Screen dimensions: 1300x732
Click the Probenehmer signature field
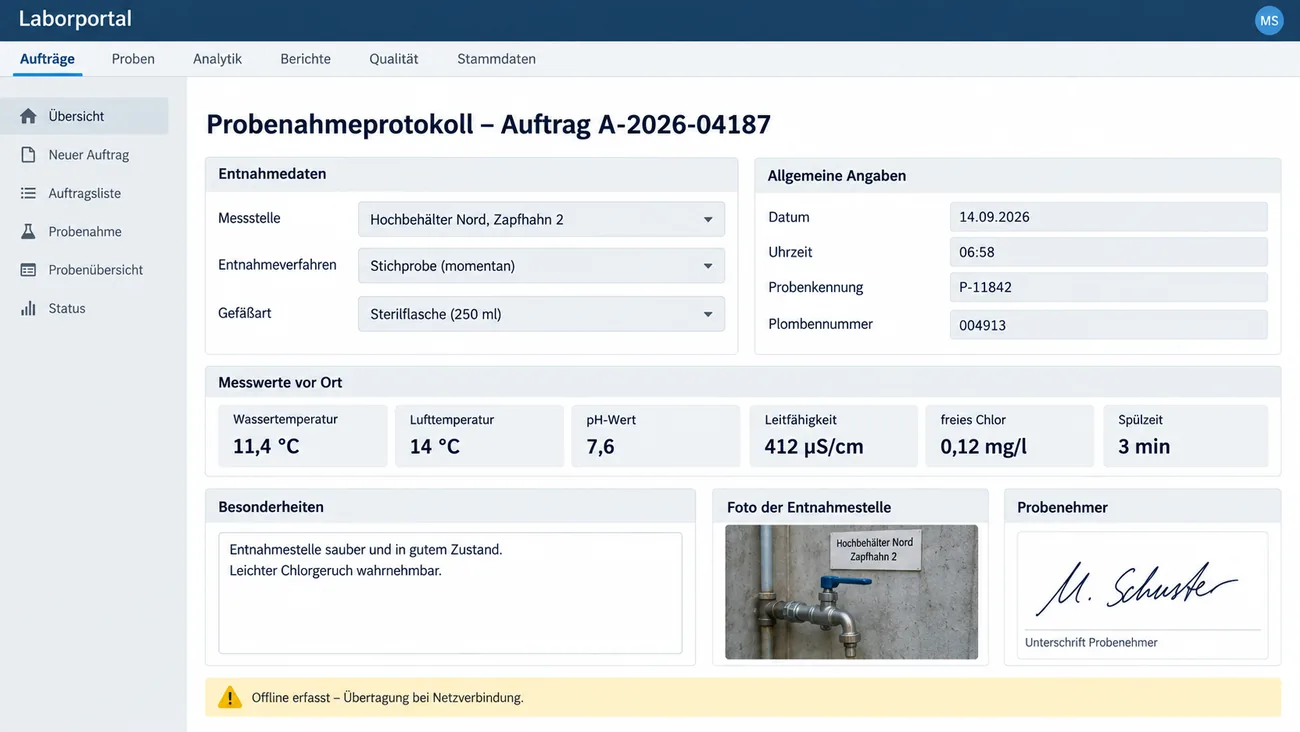[x=1142, y=596]
